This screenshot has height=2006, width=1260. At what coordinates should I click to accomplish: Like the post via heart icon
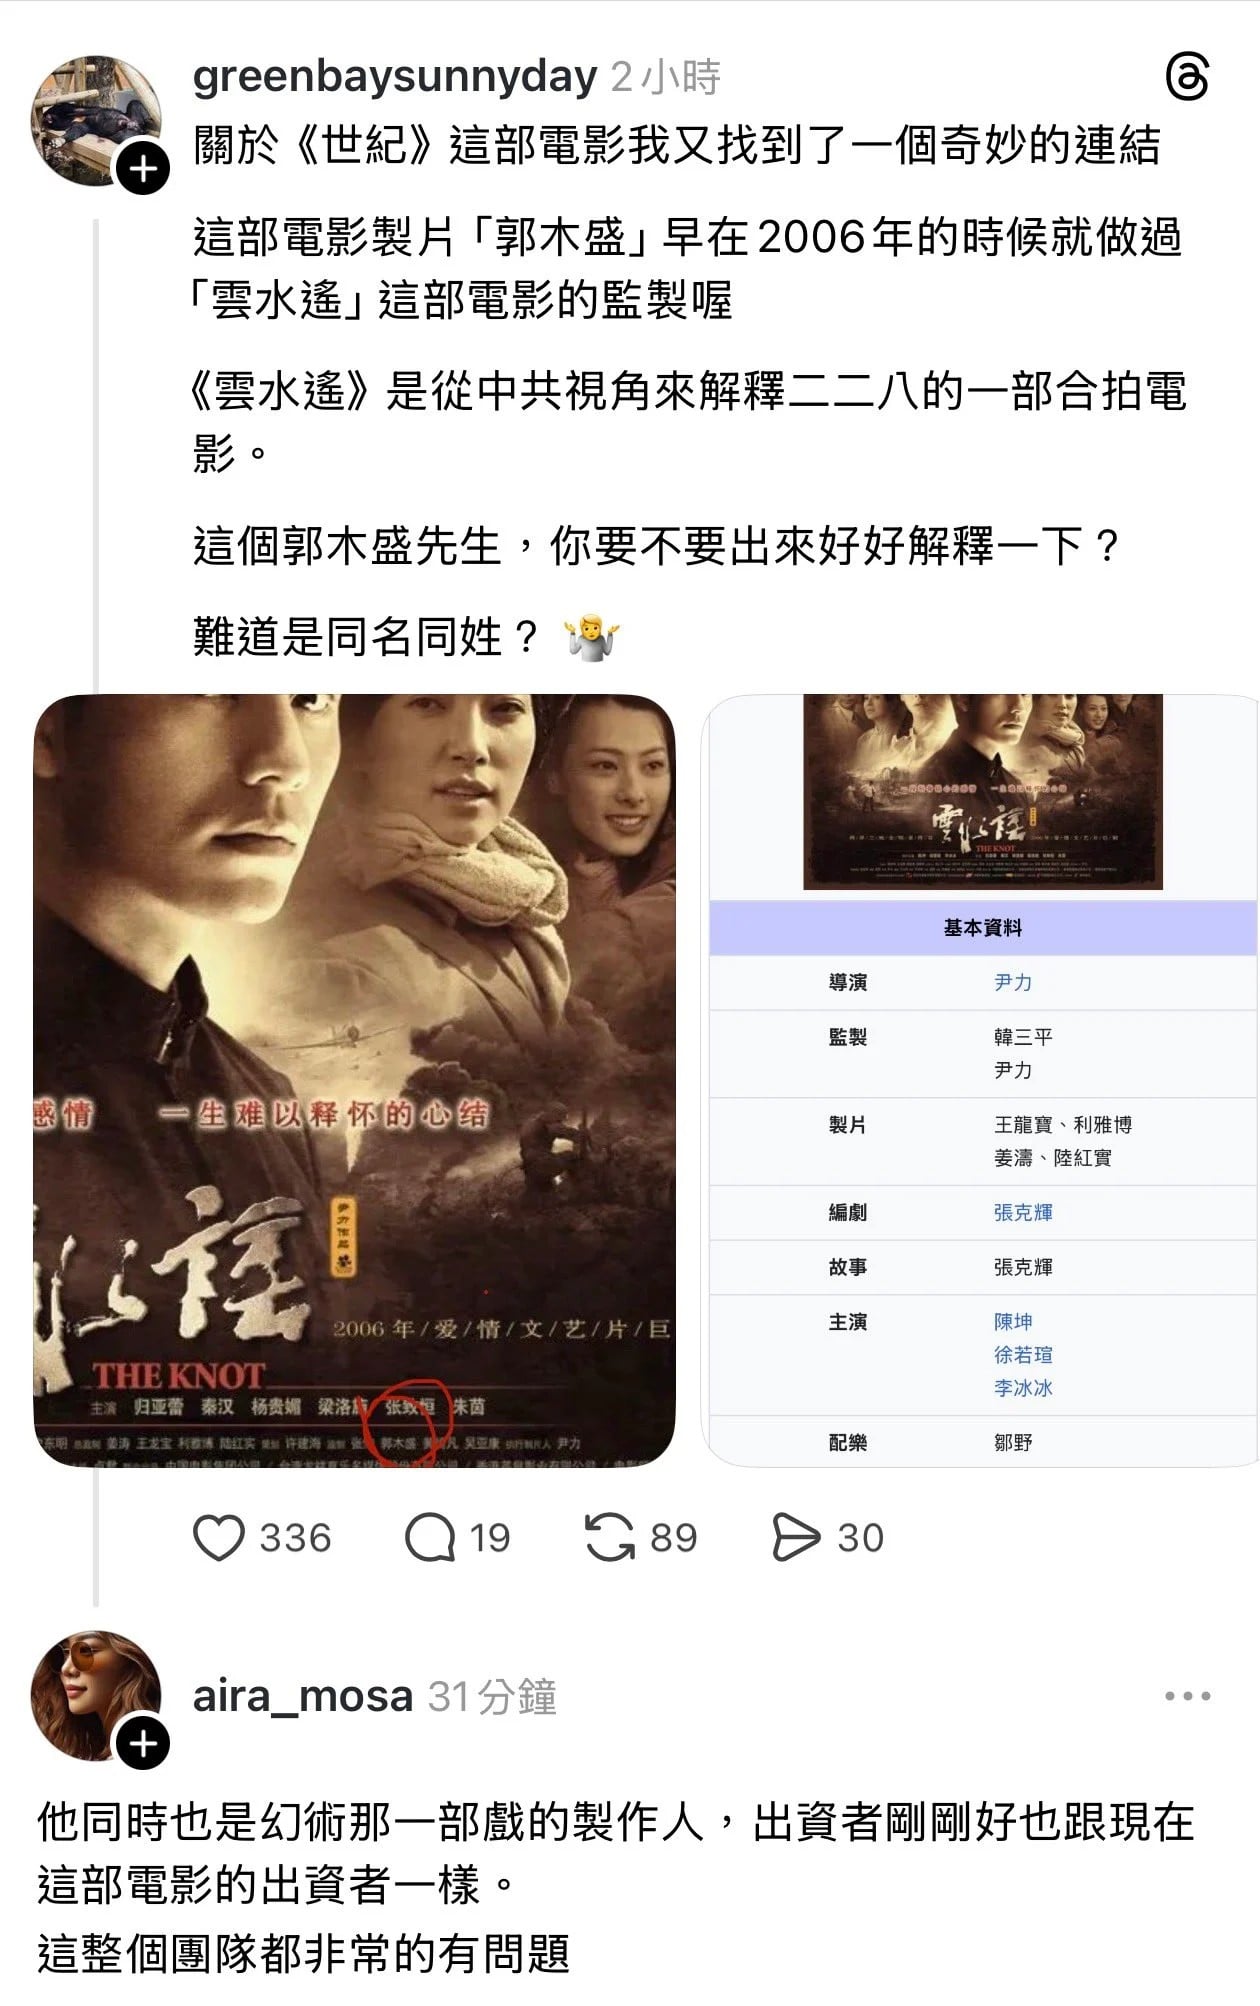(218, 1538)
